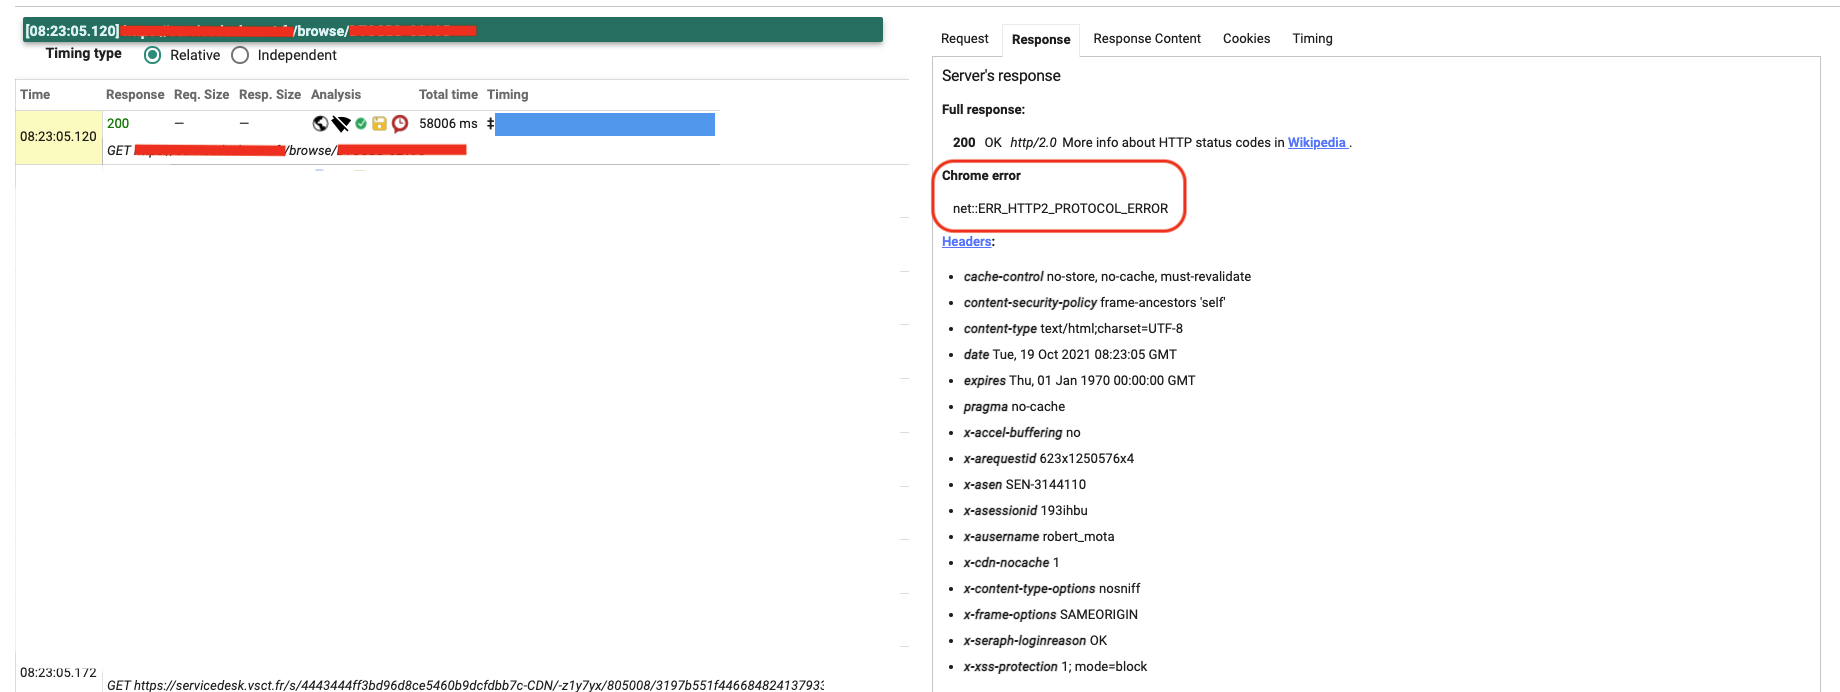Click the Time column header
Screen dimensions: 1840x692
pos(35,95)
